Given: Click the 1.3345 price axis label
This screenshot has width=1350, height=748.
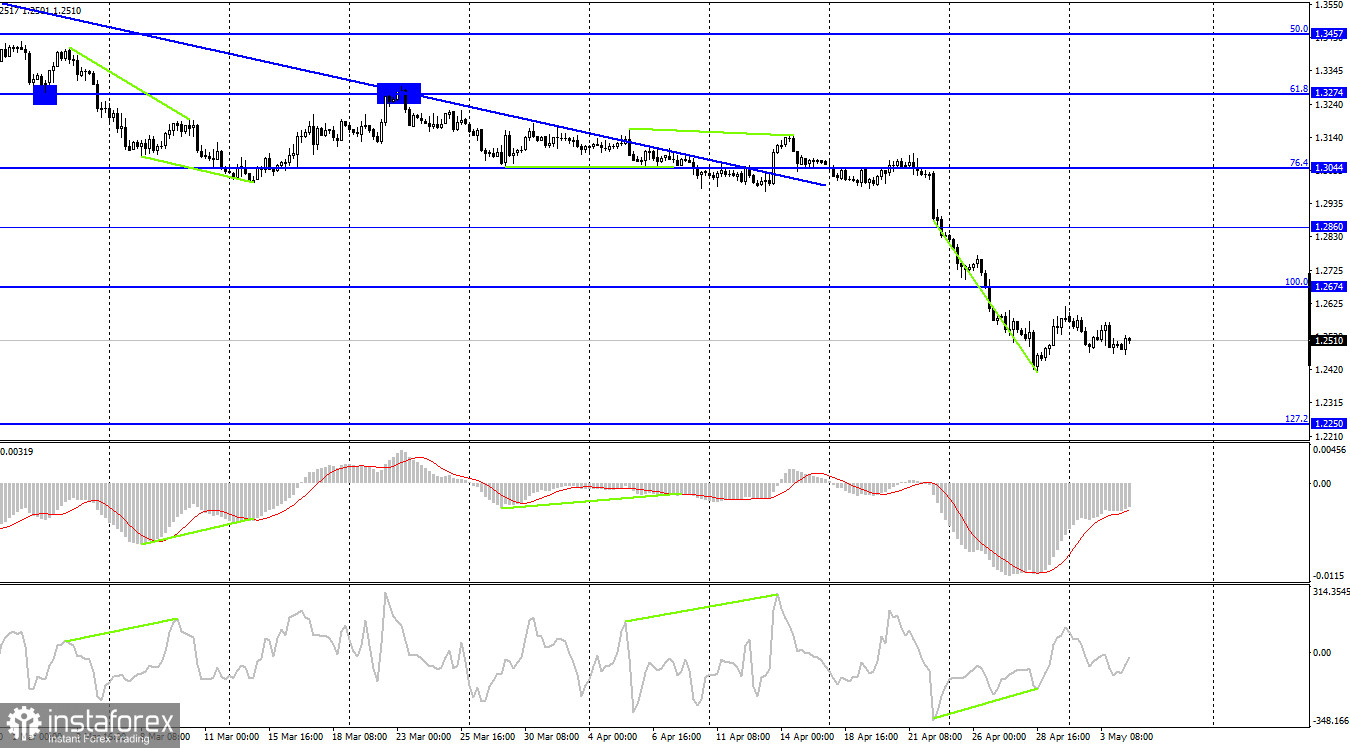Looking at the screenshot, I should point(1330,71).
